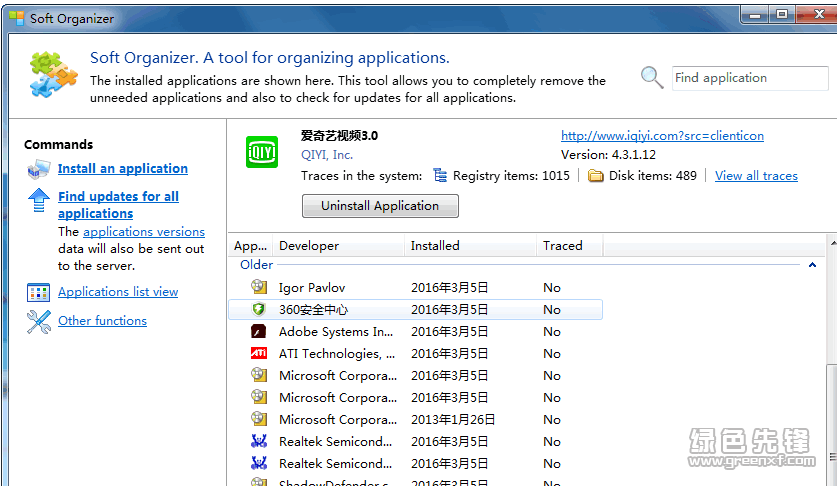Open the iqiyi.com website link
This screenshot has height=486, width=837.
[x=662, y=136]
